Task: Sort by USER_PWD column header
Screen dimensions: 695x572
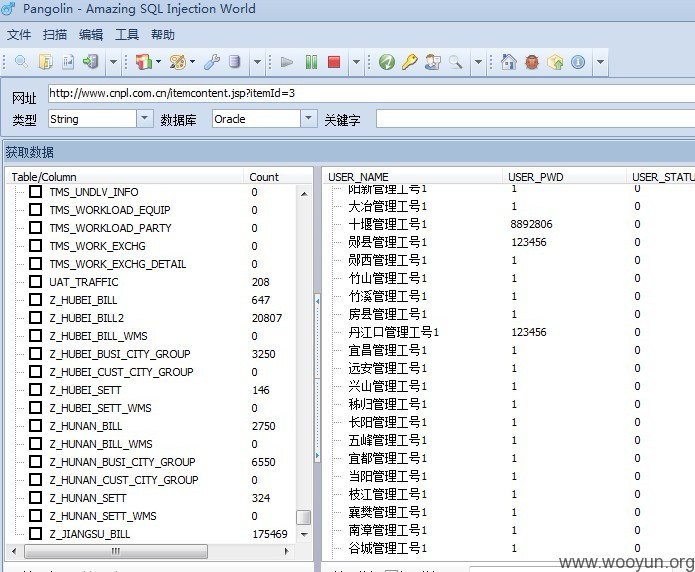Action: (x=564, y=177)
